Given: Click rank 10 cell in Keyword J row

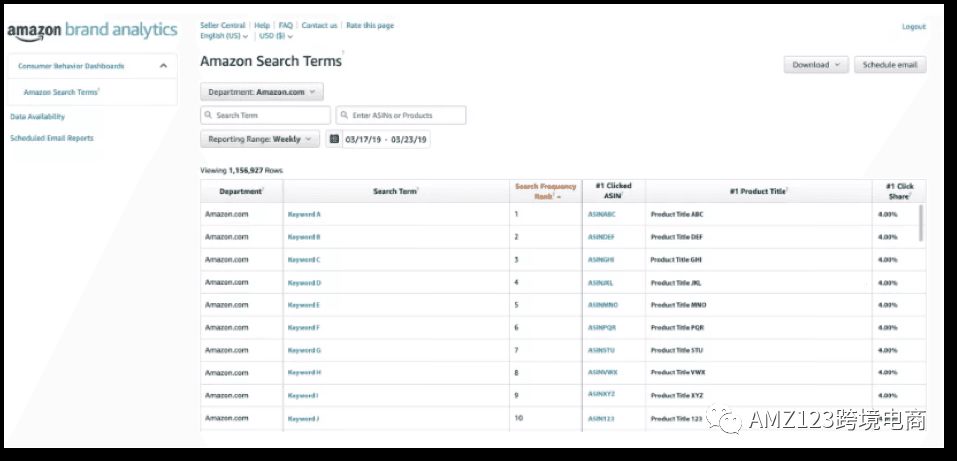Looking at the screenshot, I should pyautogui.click(x=546, y=418).
